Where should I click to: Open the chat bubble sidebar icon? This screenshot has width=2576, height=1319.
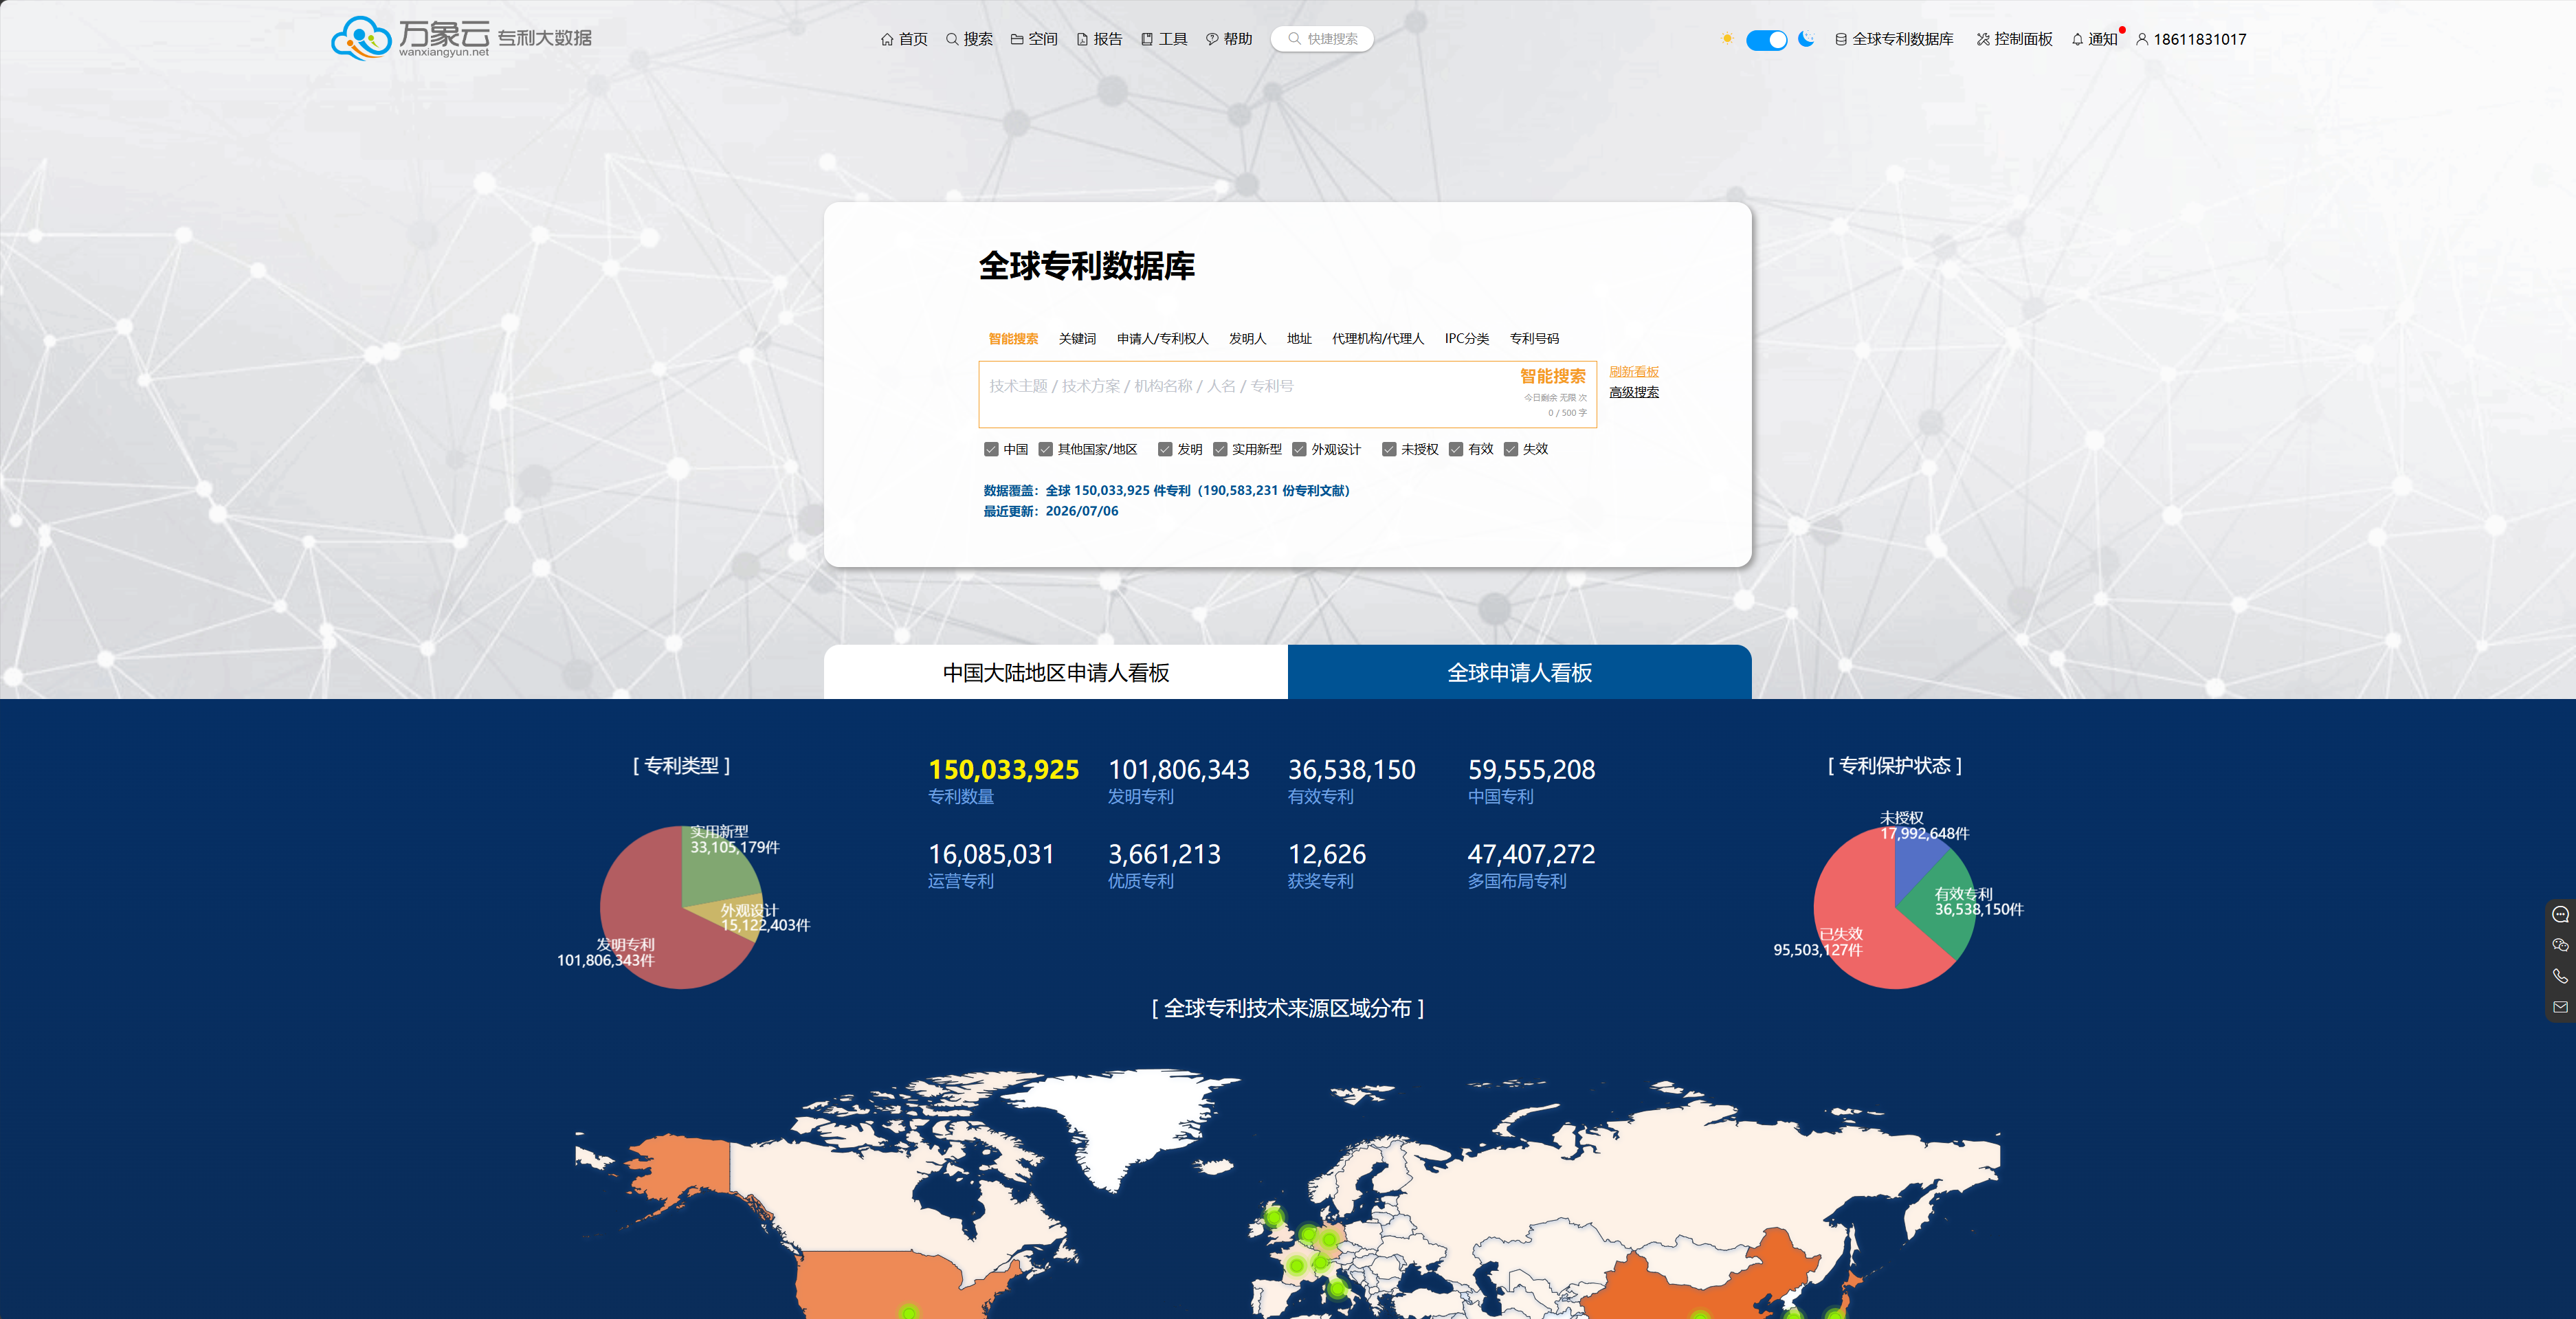tap(2560, 914)
